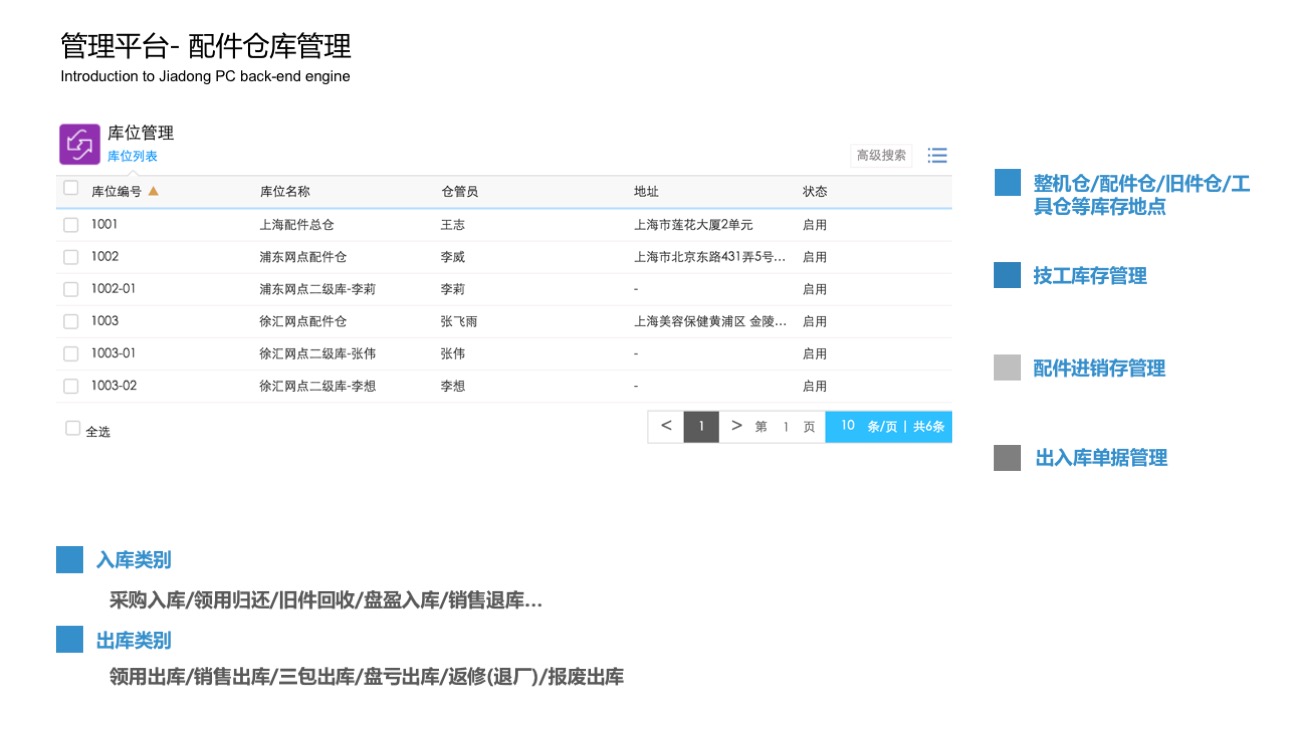Viewport: 1300px width, 731px height.
Task: Check the header checkbox in table
Action: pos(71,188)
